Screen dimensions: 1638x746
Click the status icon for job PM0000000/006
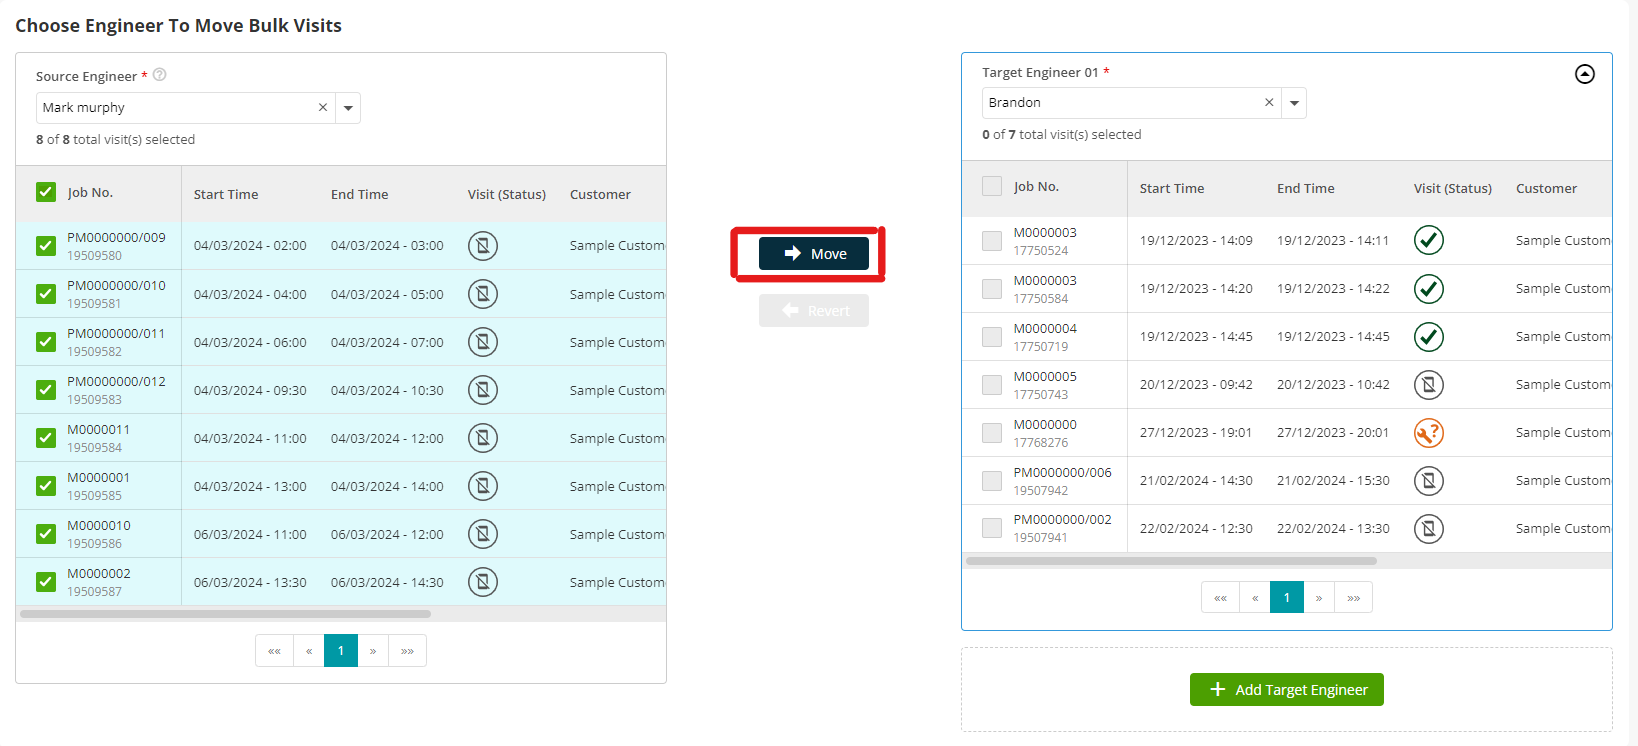pos(1429,481)
